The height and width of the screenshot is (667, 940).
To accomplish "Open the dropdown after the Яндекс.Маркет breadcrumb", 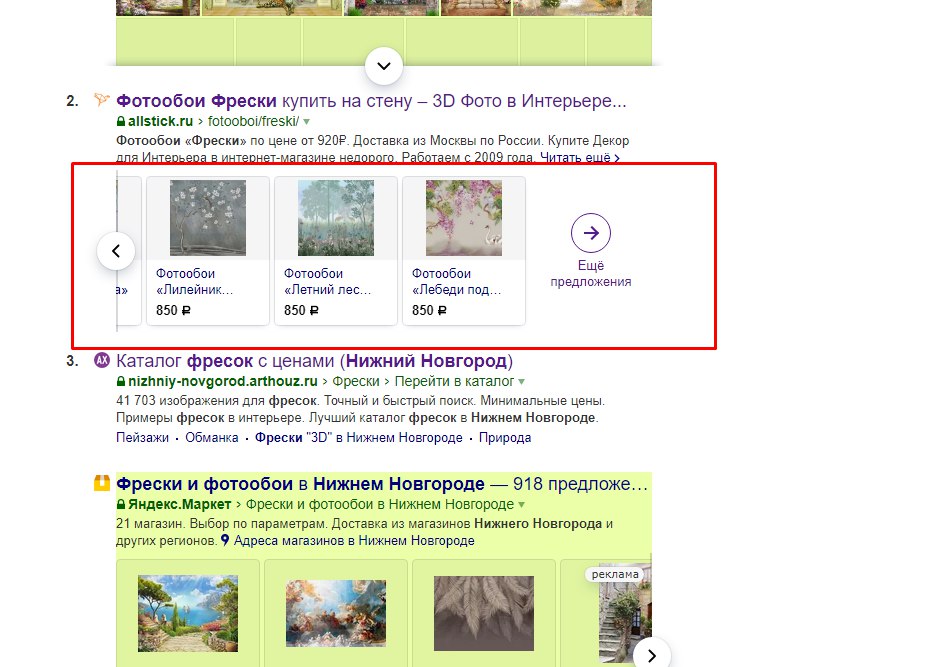I will (x=522, y=505).
